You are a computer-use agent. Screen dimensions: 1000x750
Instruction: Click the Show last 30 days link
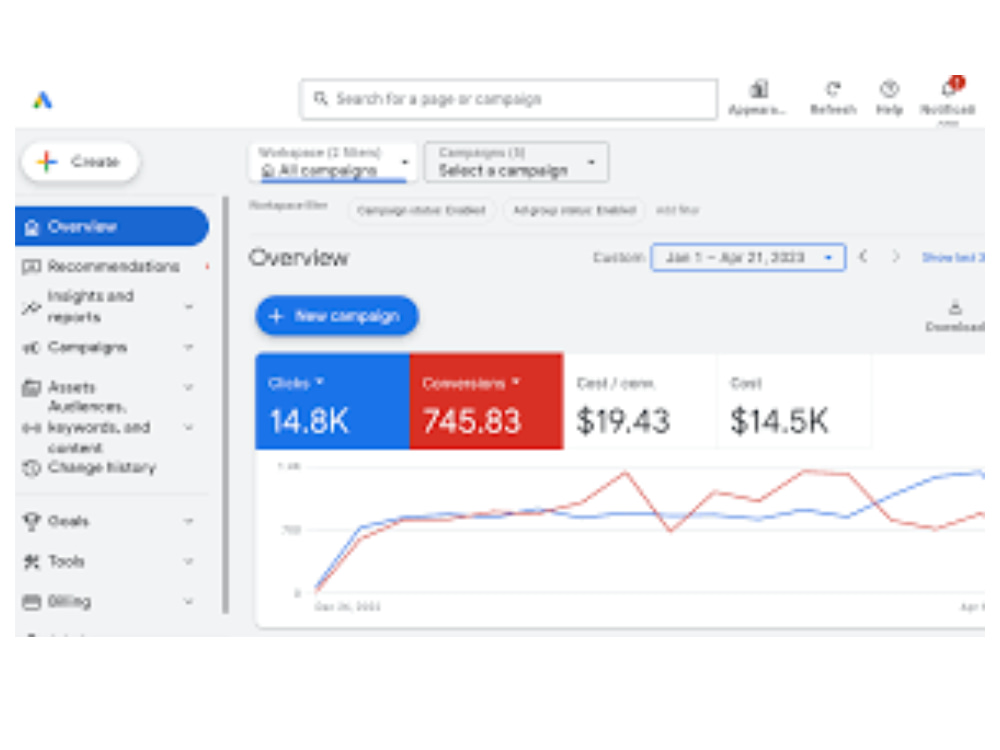[x=953, y=258]
